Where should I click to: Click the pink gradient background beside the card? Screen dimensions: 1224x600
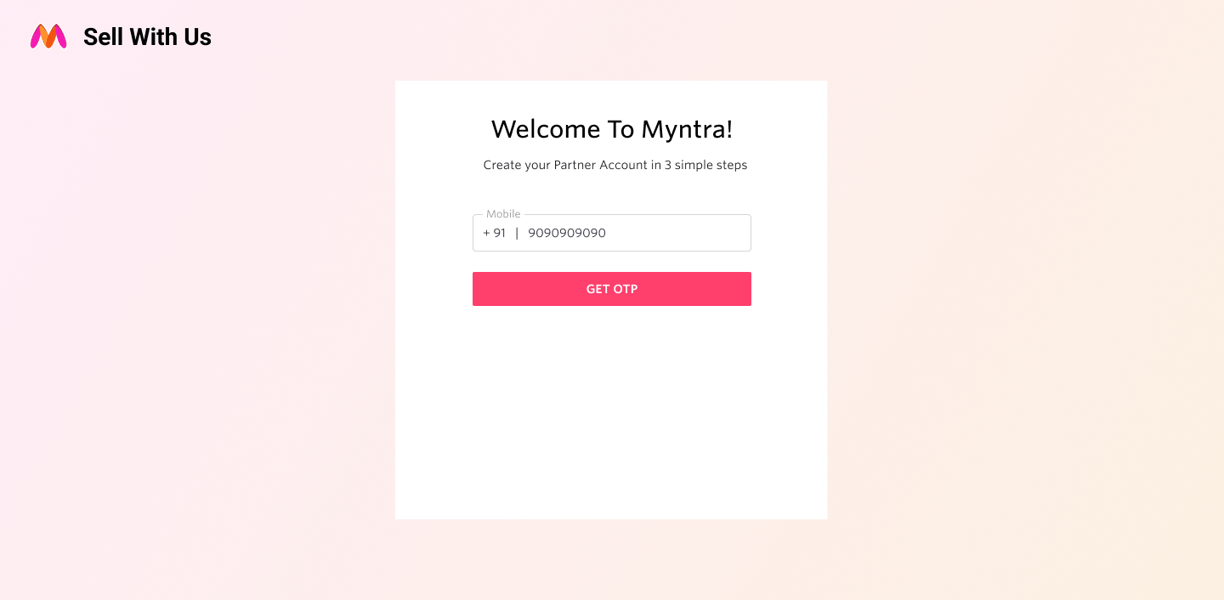point(1020,300)
